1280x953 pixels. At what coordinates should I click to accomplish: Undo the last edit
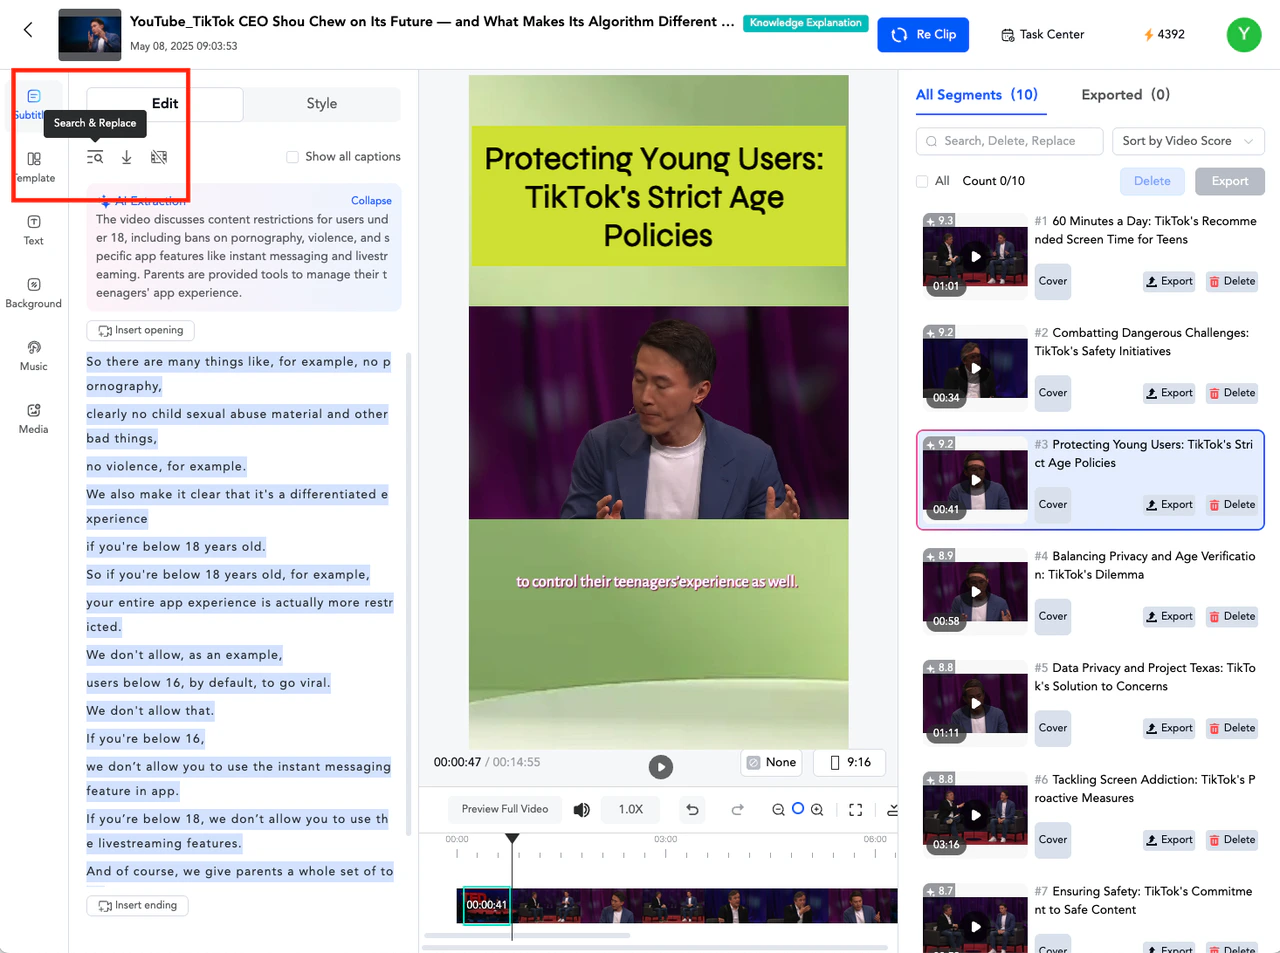(692, 810)
